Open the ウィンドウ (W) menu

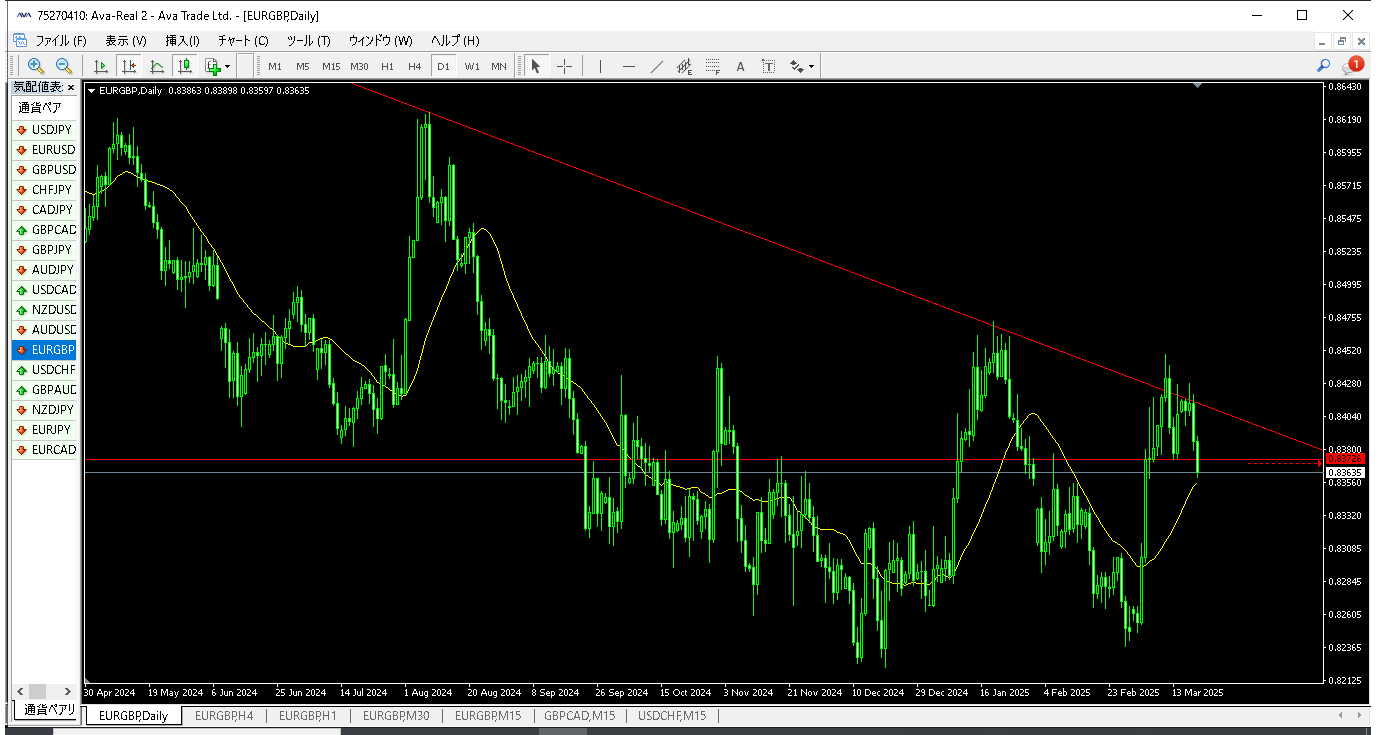coord(380,41)
